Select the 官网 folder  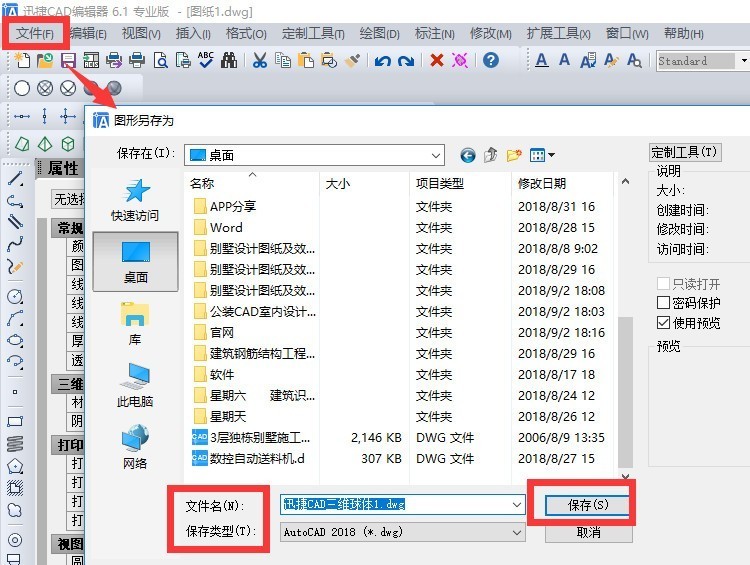pos(221,332)
